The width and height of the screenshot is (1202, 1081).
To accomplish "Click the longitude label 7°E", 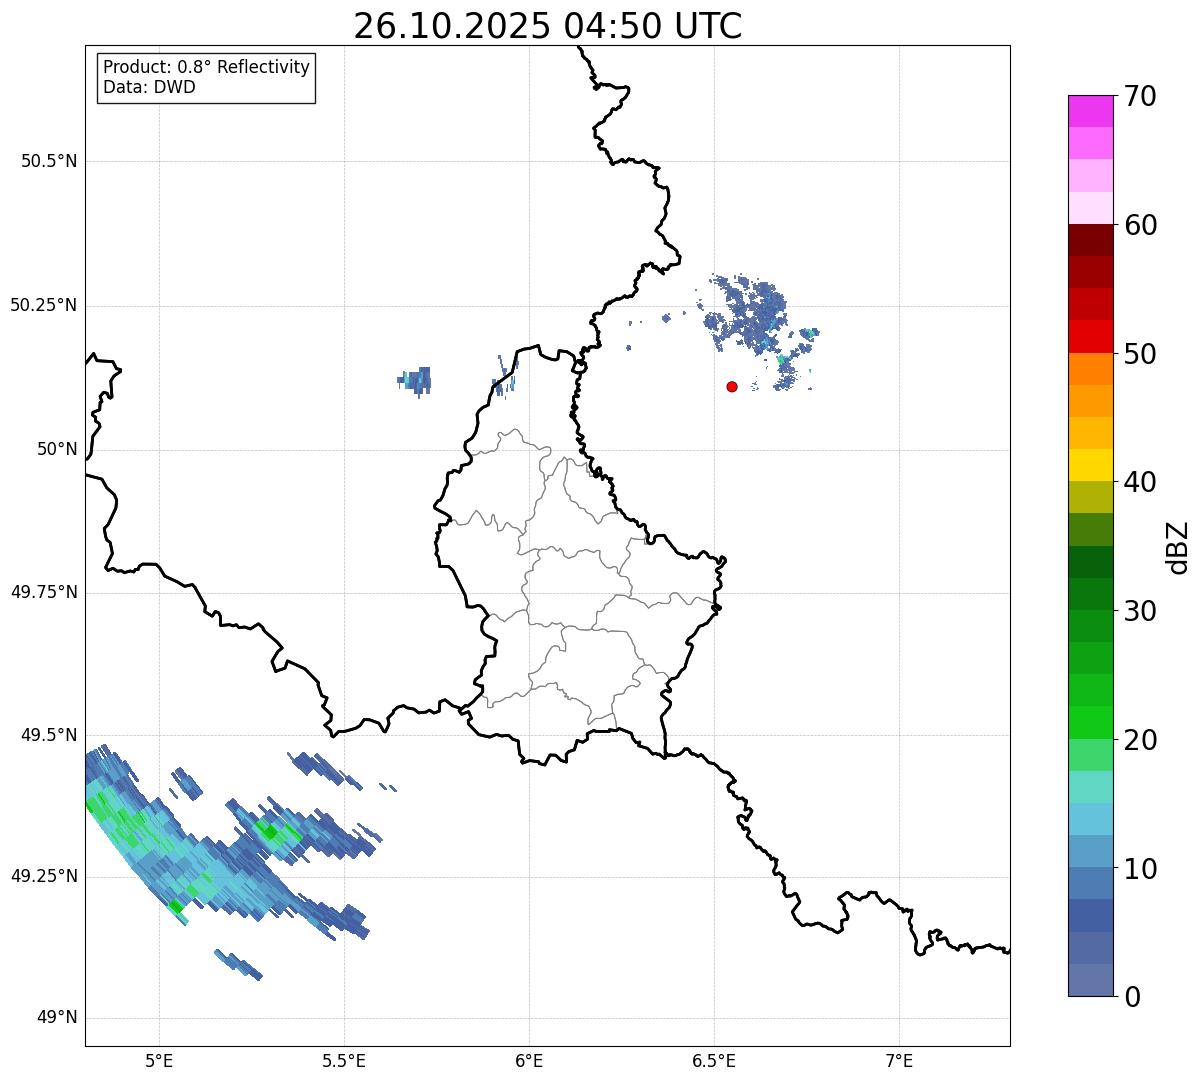I will (899, 1060).
